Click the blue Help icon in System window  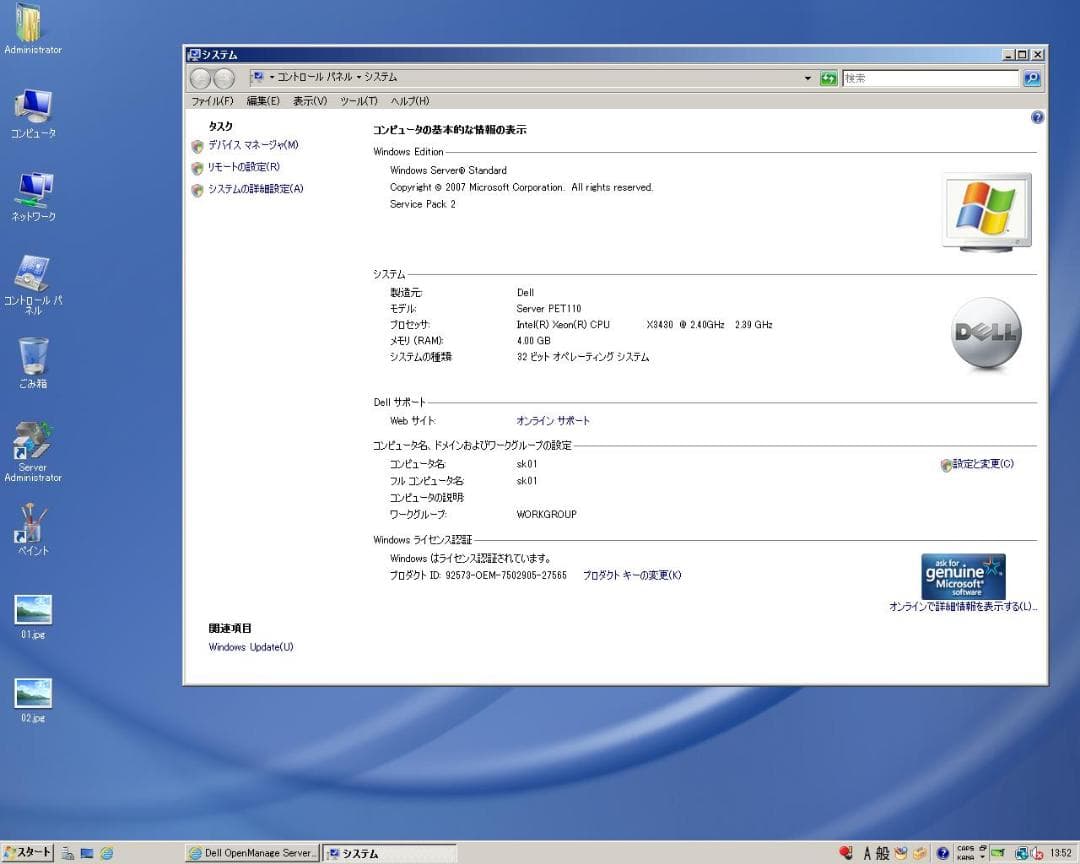click(1037, 117)
